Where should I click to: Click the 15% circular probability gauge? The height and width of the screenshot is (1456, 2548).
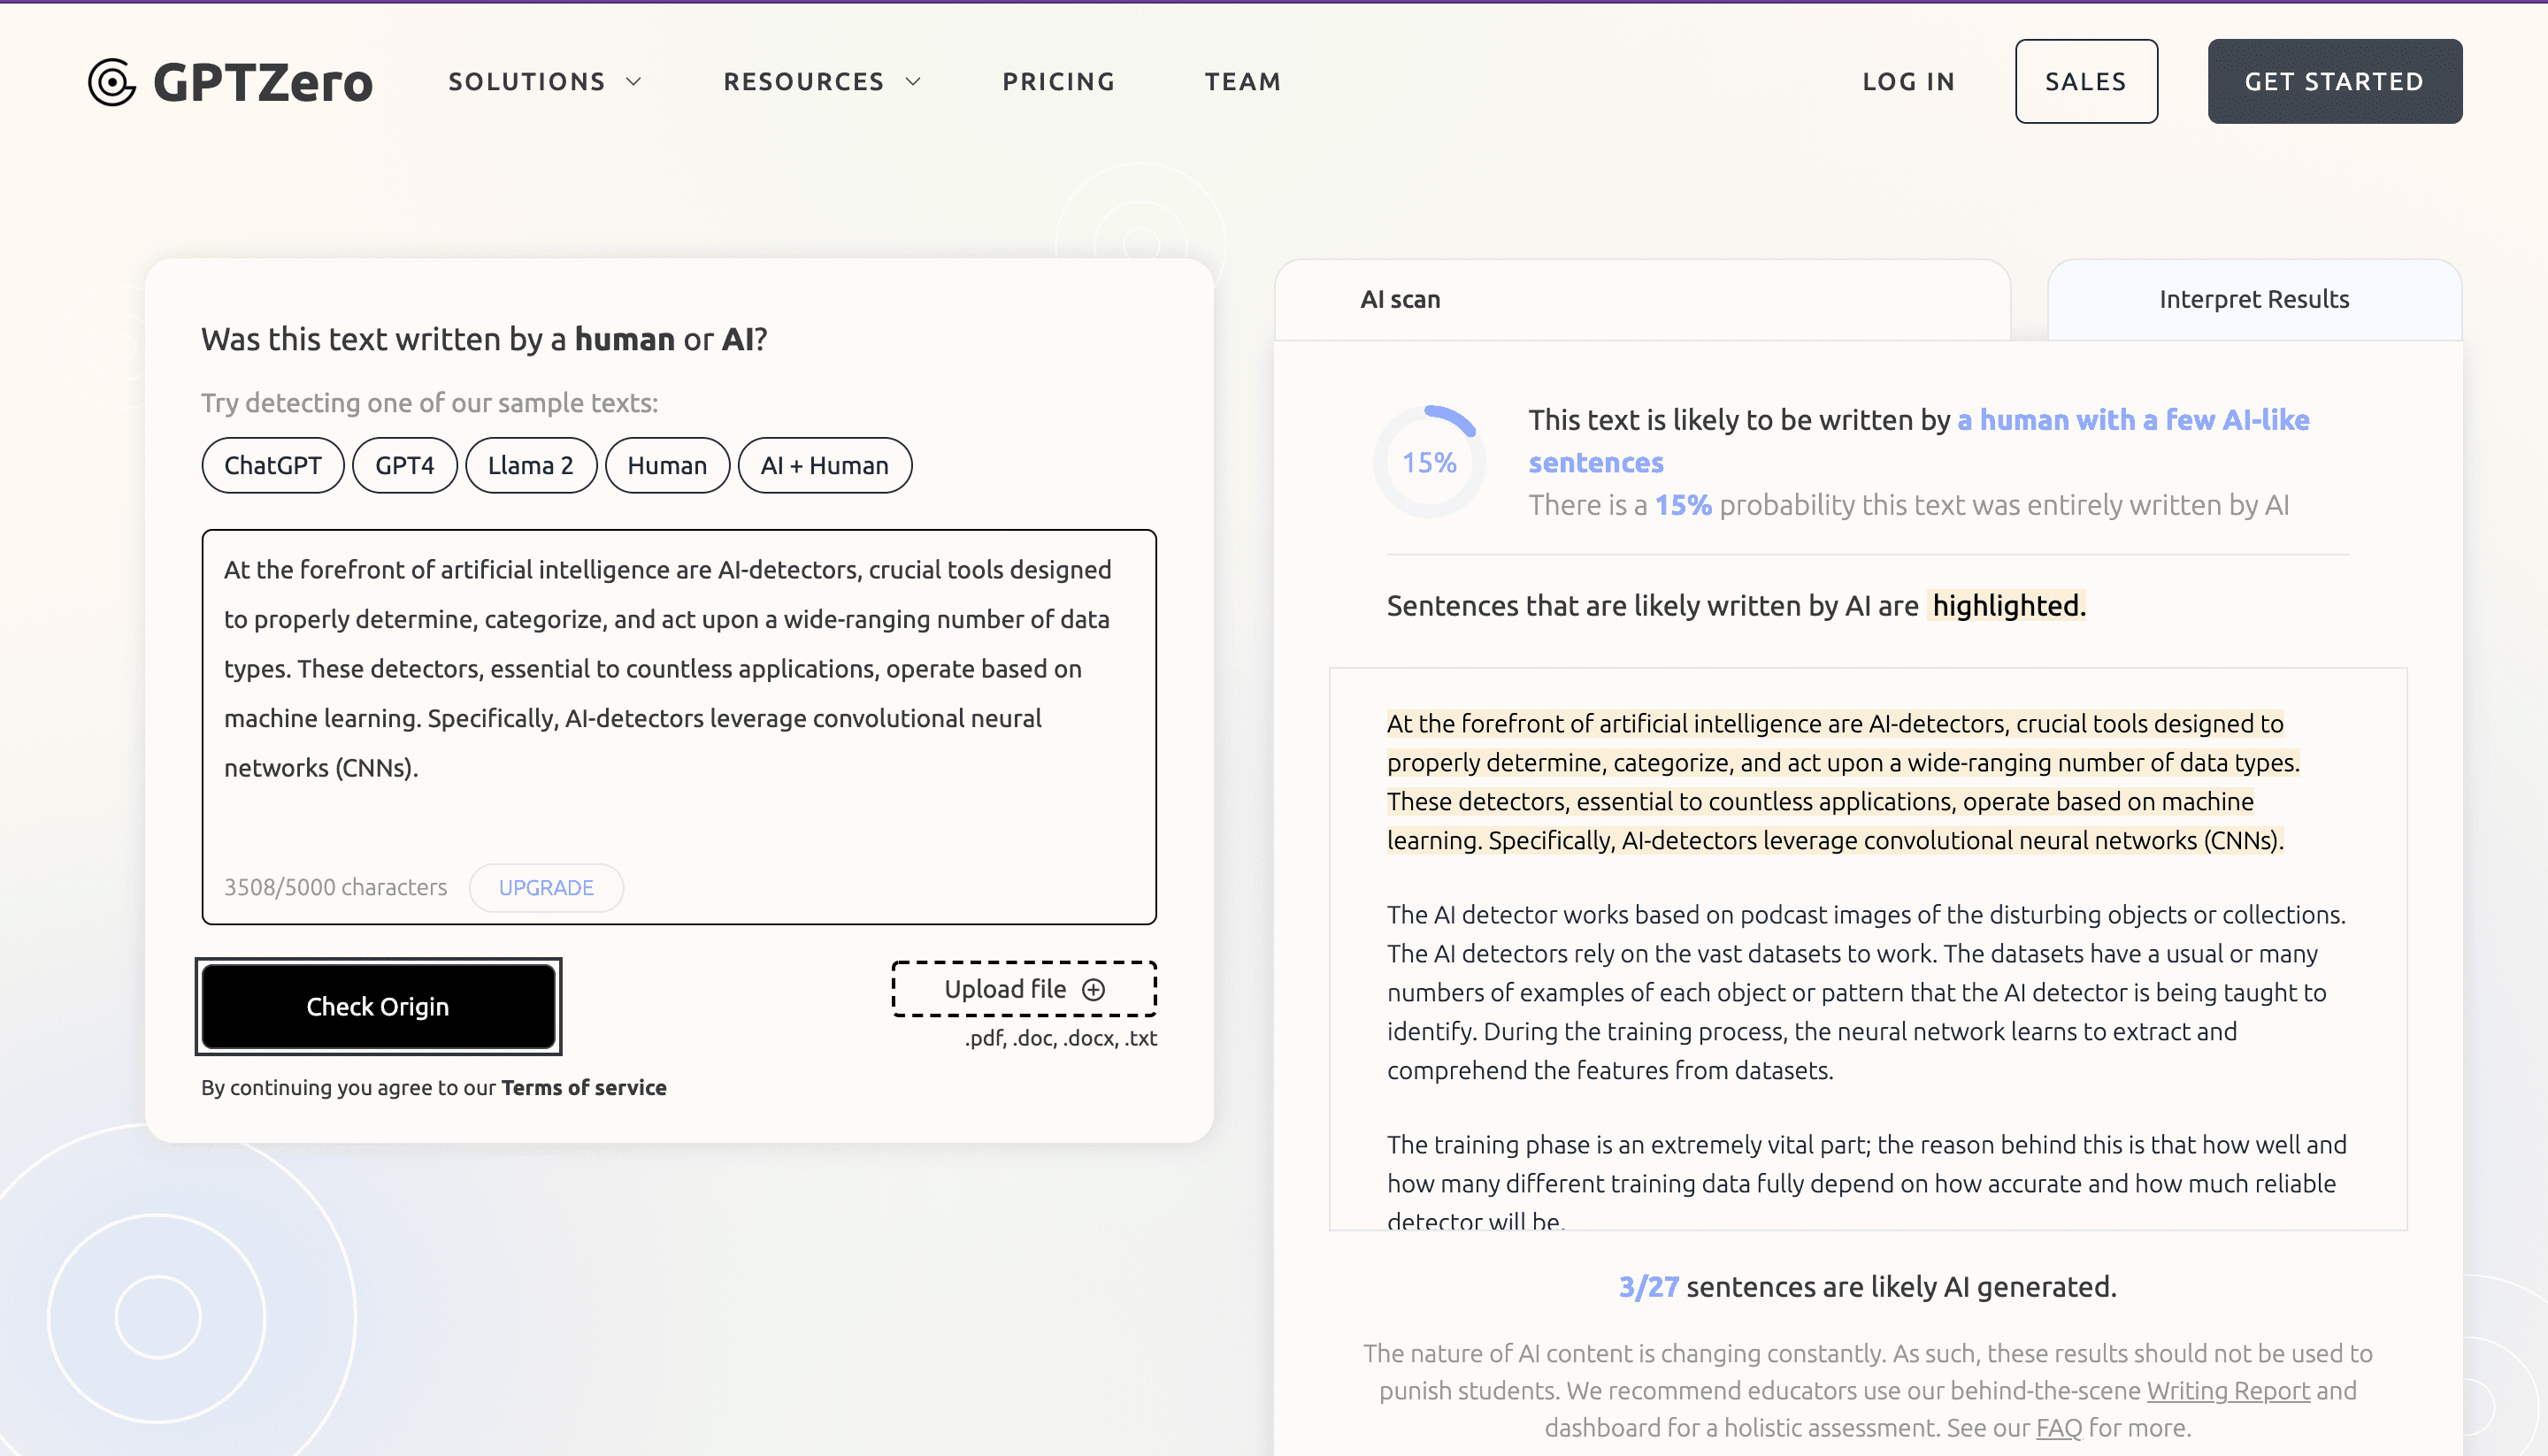click(1428, 462)
